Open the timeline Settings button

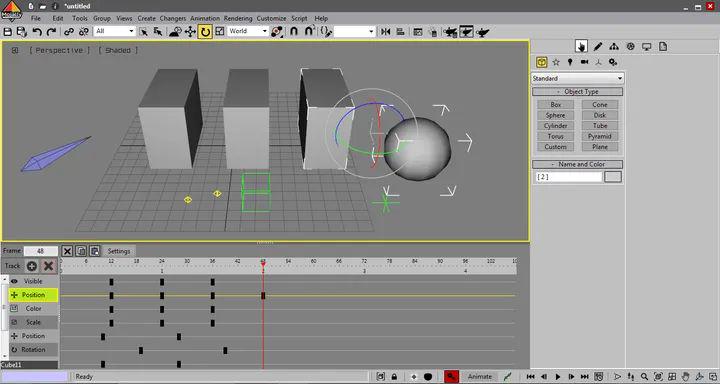119,251
